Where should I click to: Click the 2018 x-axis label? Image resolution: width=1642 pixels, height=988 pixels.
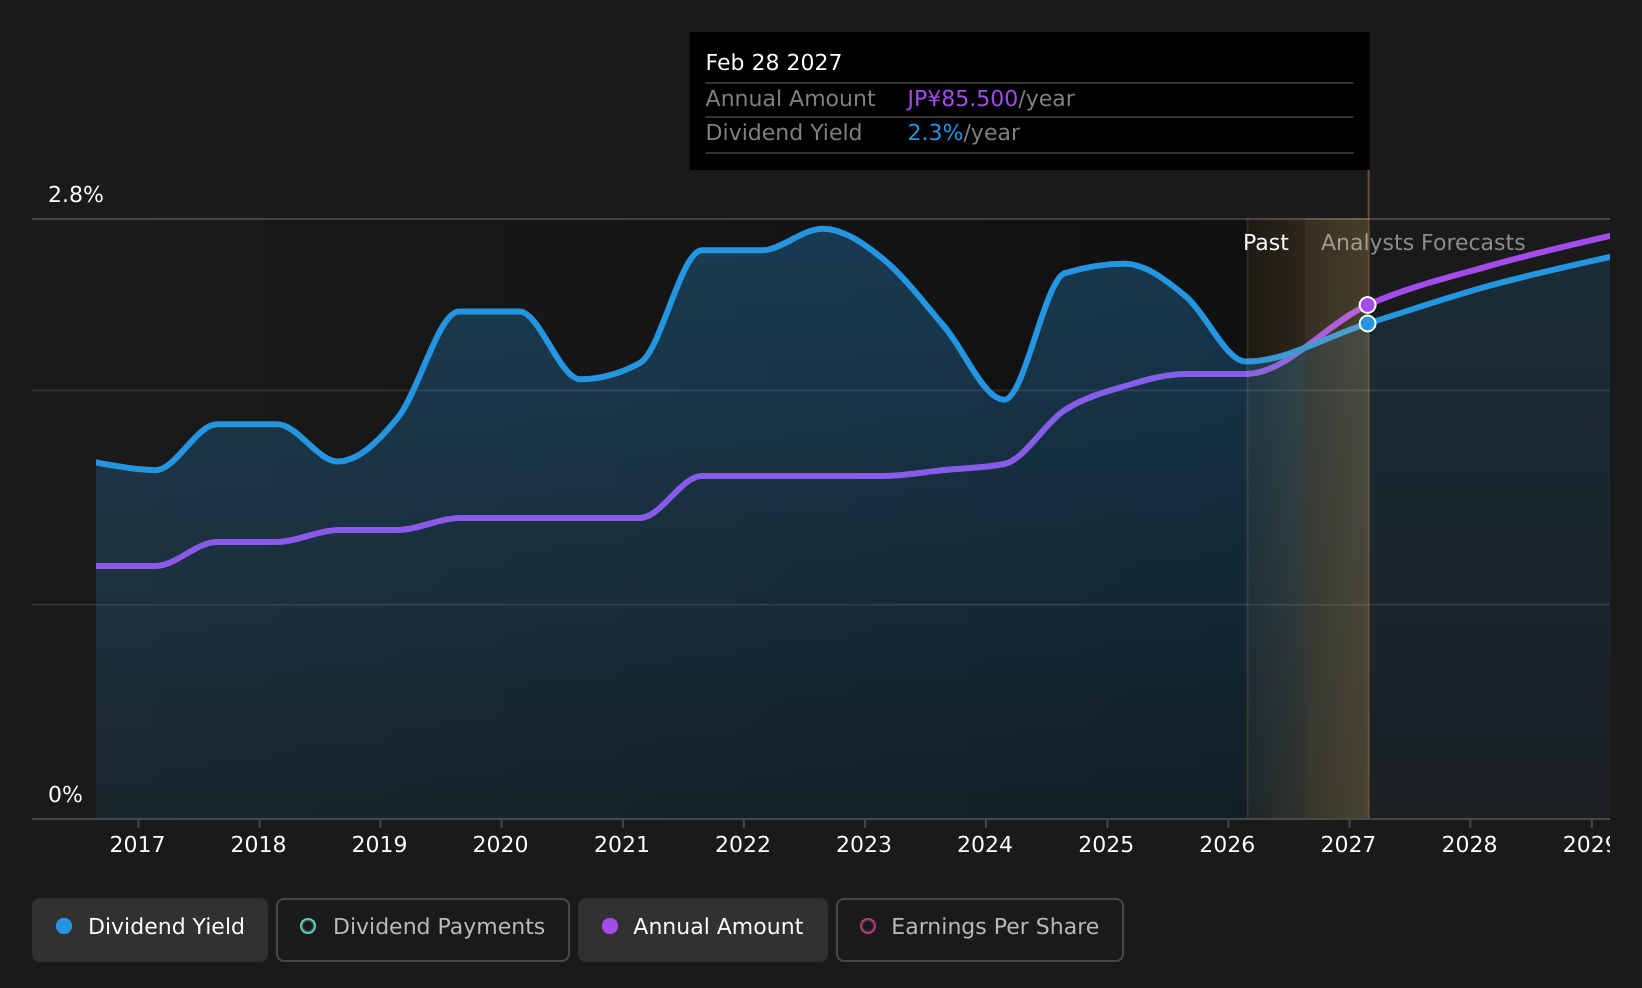pyautogui.click(x=258, y=845)
